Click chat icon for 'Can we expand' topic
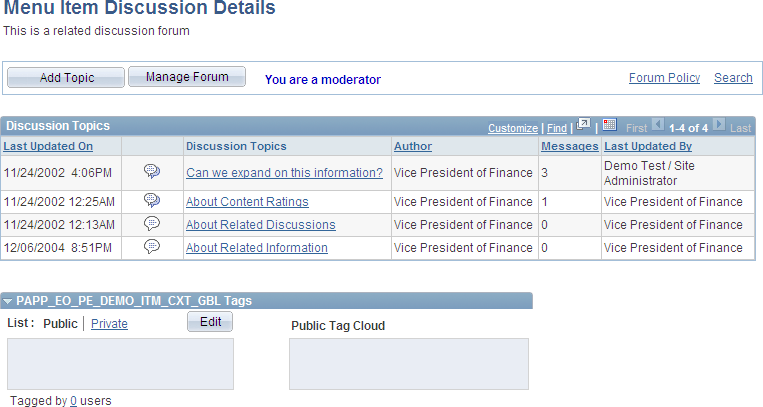 (x=152, y=171)
